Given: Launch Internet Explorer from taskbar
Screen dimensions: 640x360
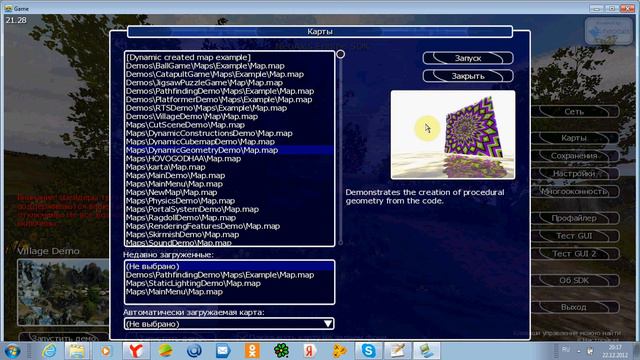Looking at the screenshot, I should (x=49, y=351).
